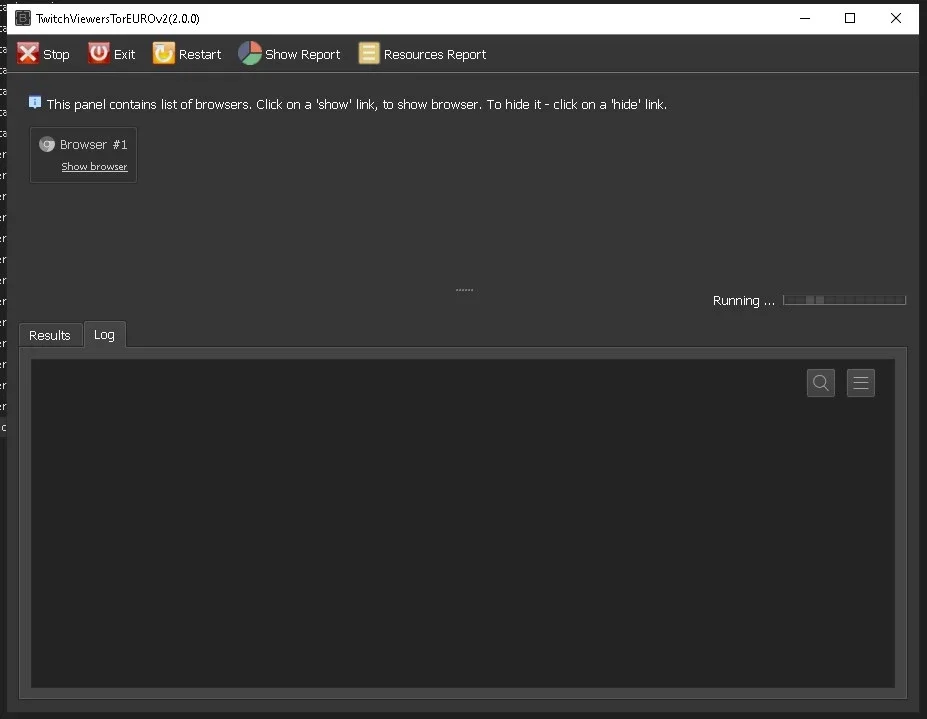Screen dimensions: 927x719
Task: Click the orange Restart icon
Action: click(164, 53)
